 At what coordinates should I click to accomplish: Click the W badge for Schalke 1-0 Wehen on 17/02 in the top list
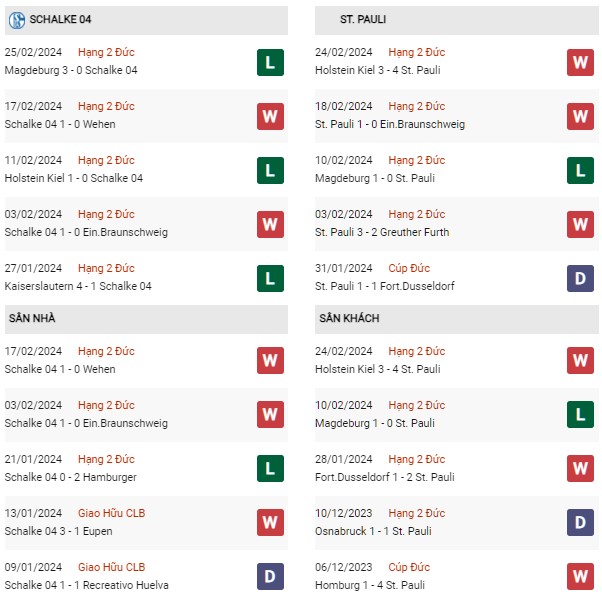(x=270, y=116)
